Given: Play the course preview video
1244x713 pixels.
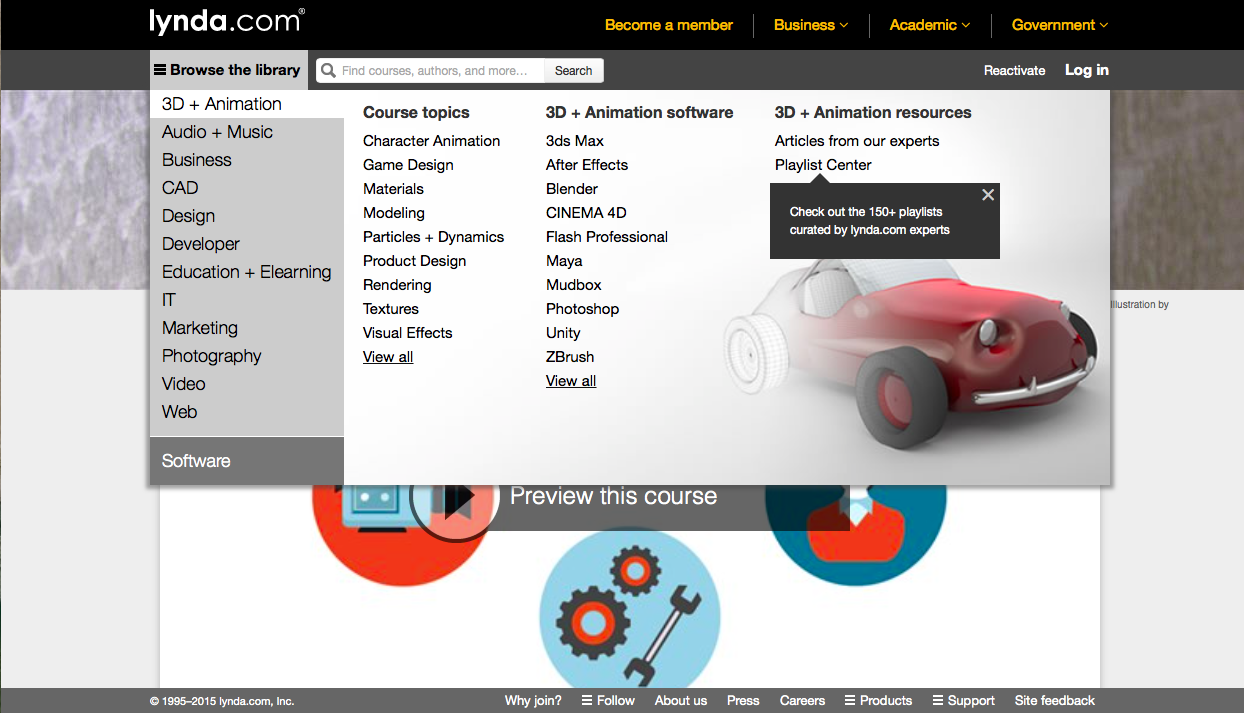Looking at the screenshot, I should [x=455, y=496].
